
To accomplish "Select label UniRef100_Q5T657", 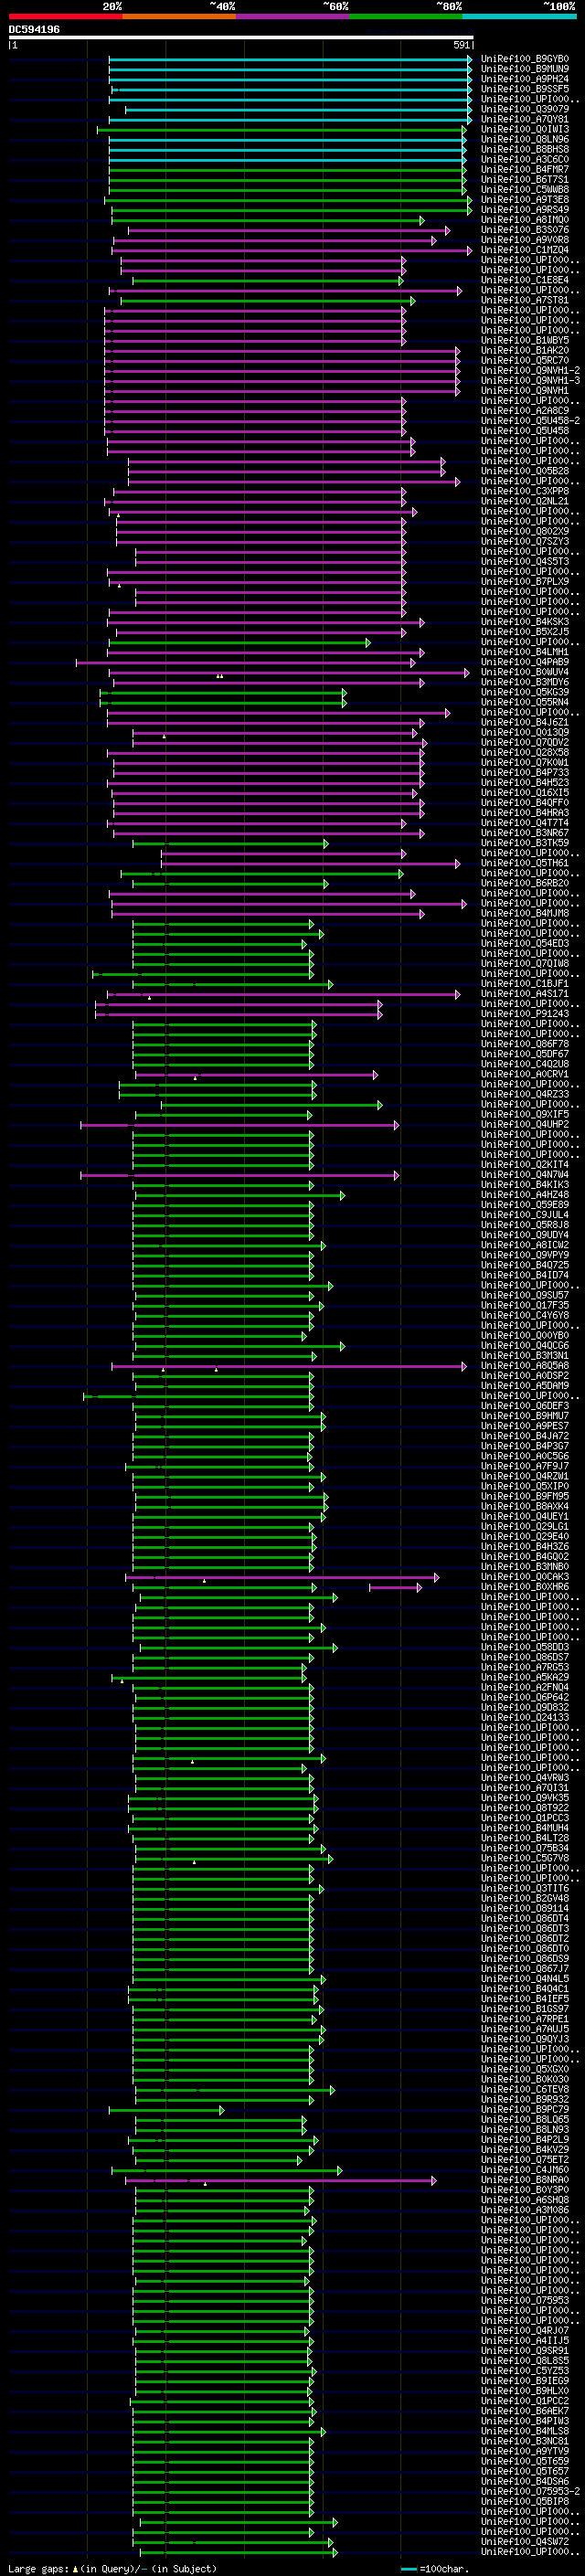I will point(525,2471).
